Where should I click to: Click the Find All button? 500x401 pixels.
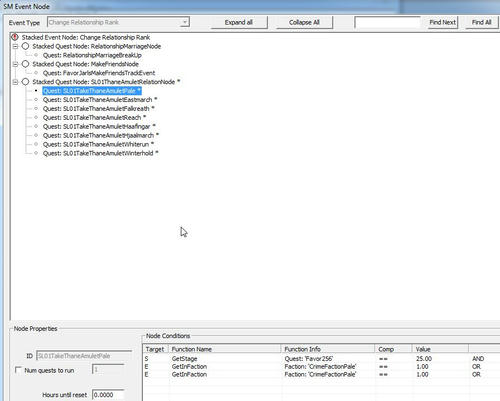[x=482, y=22]
